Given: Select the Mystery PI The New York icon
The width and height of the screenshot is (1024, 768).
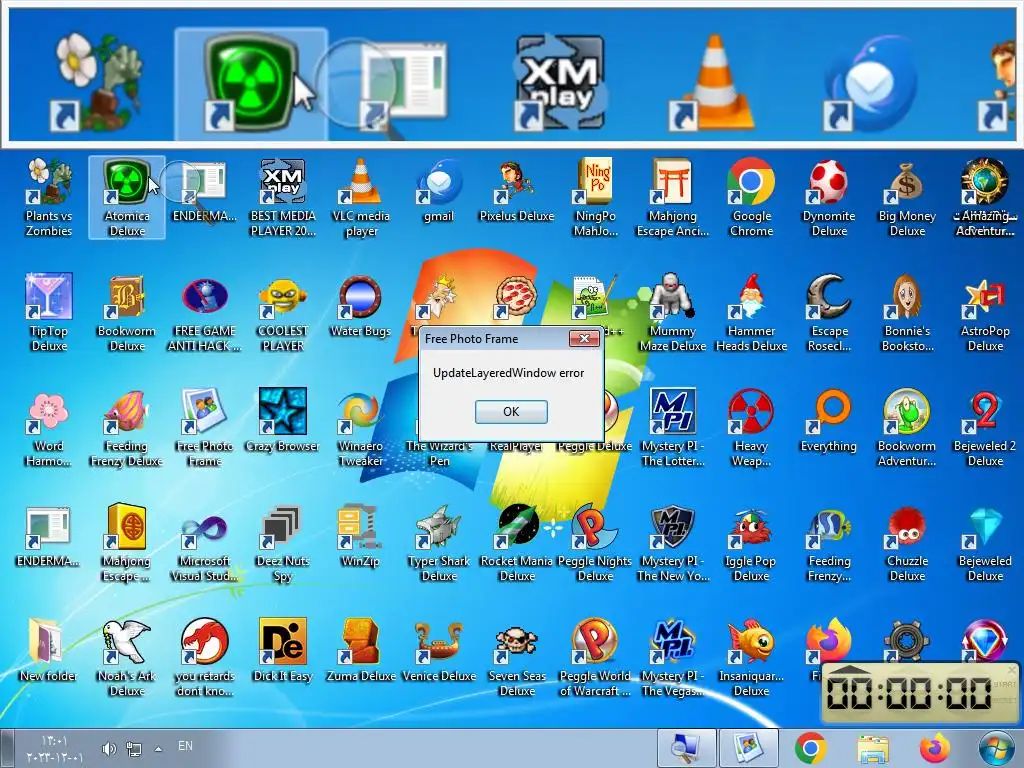Looking at the screenshot, I should tap(673, 542).
